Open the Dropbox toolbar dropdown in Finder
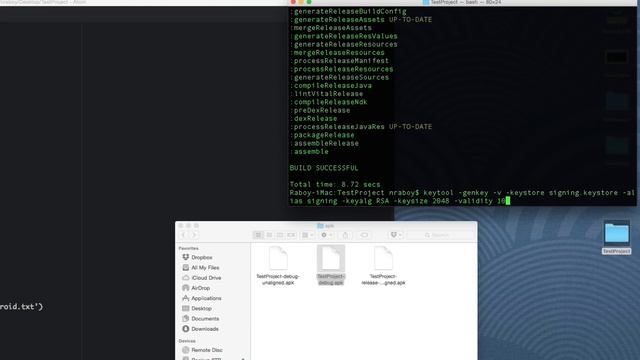This screenshot has height=360, width=640. (x=396, y=235)
